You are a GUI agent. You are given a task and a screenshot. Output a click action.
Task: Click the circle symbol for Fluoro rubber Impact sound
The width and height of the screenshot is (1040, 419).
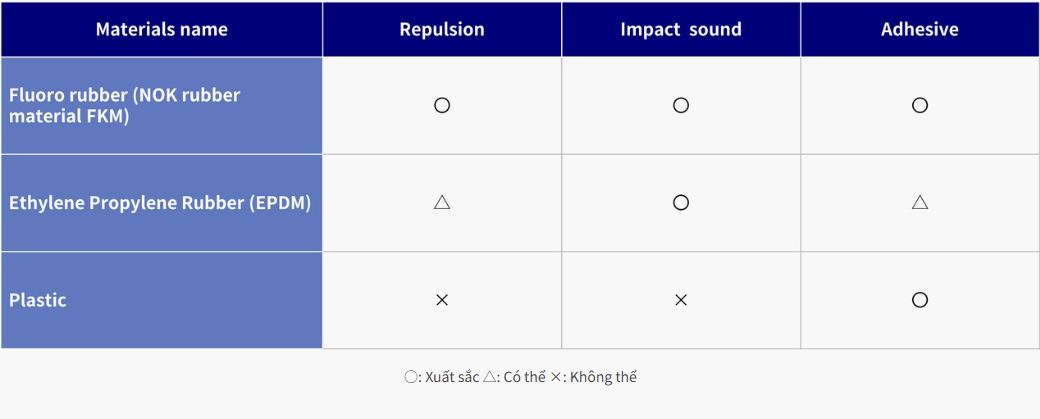681,105
